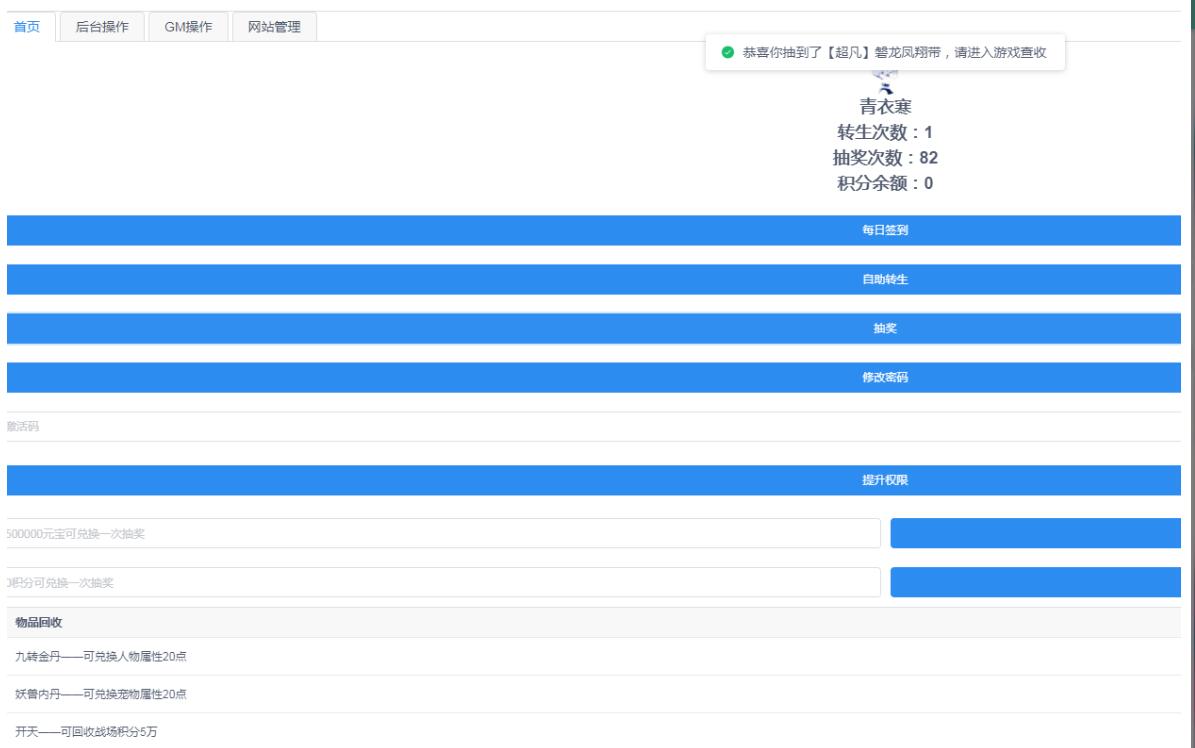This screenshot has height=748, width=1195.
Task: Select the 妖兽内丹 recycle item
Action: coord(100,694)
